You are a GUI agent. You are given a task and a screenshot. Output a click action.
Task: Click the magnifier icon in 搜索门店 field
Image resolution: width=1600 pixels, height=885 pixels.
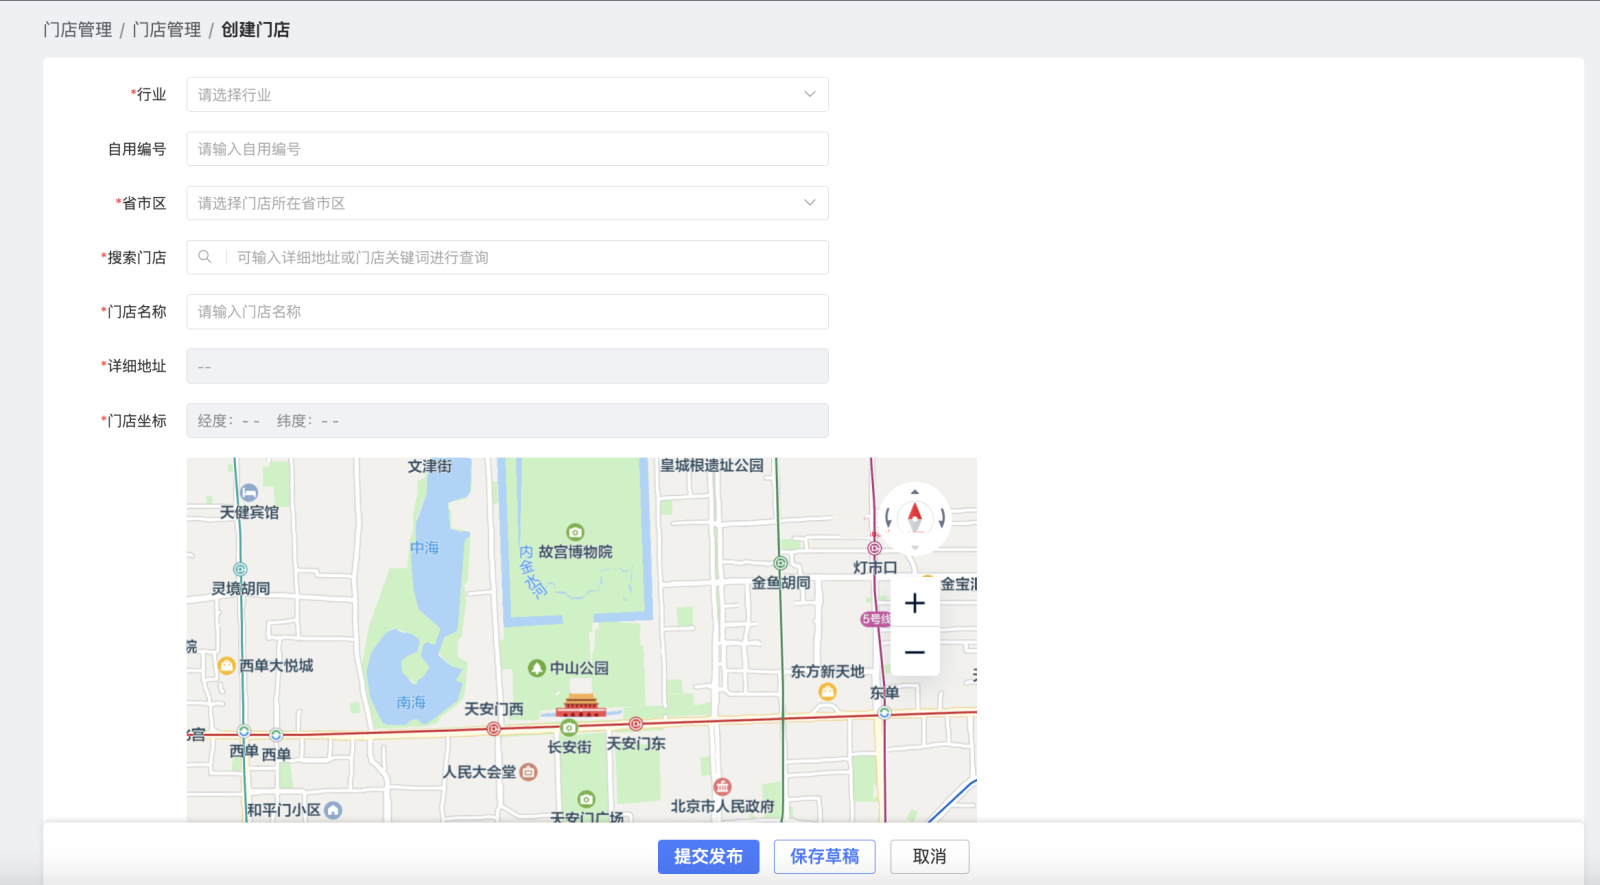point(205,257)
